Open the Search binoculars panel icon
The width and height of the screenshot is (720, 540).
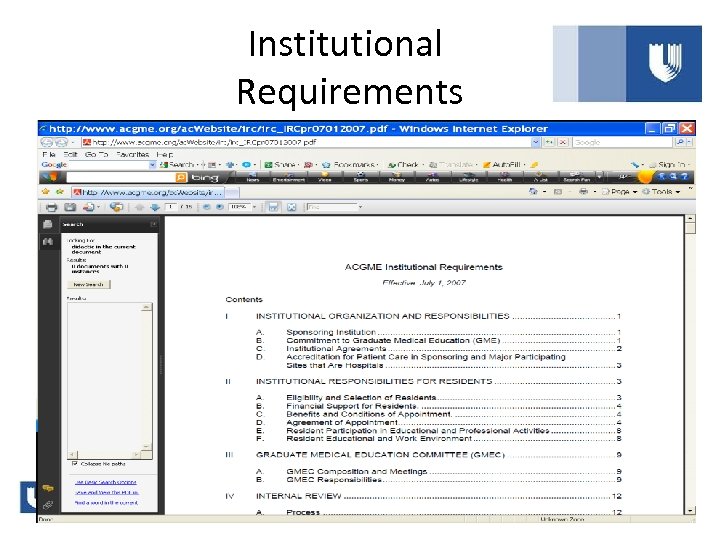click(x=48, y=241)
